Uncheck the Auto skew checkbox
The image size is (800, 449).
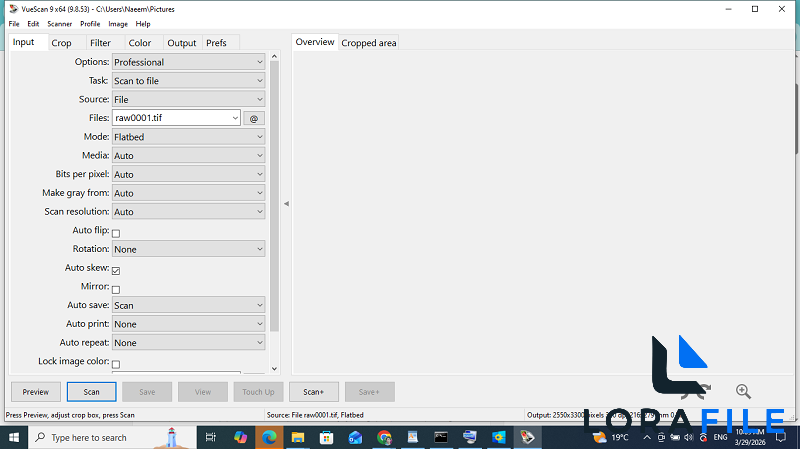(x=116, y=270)
